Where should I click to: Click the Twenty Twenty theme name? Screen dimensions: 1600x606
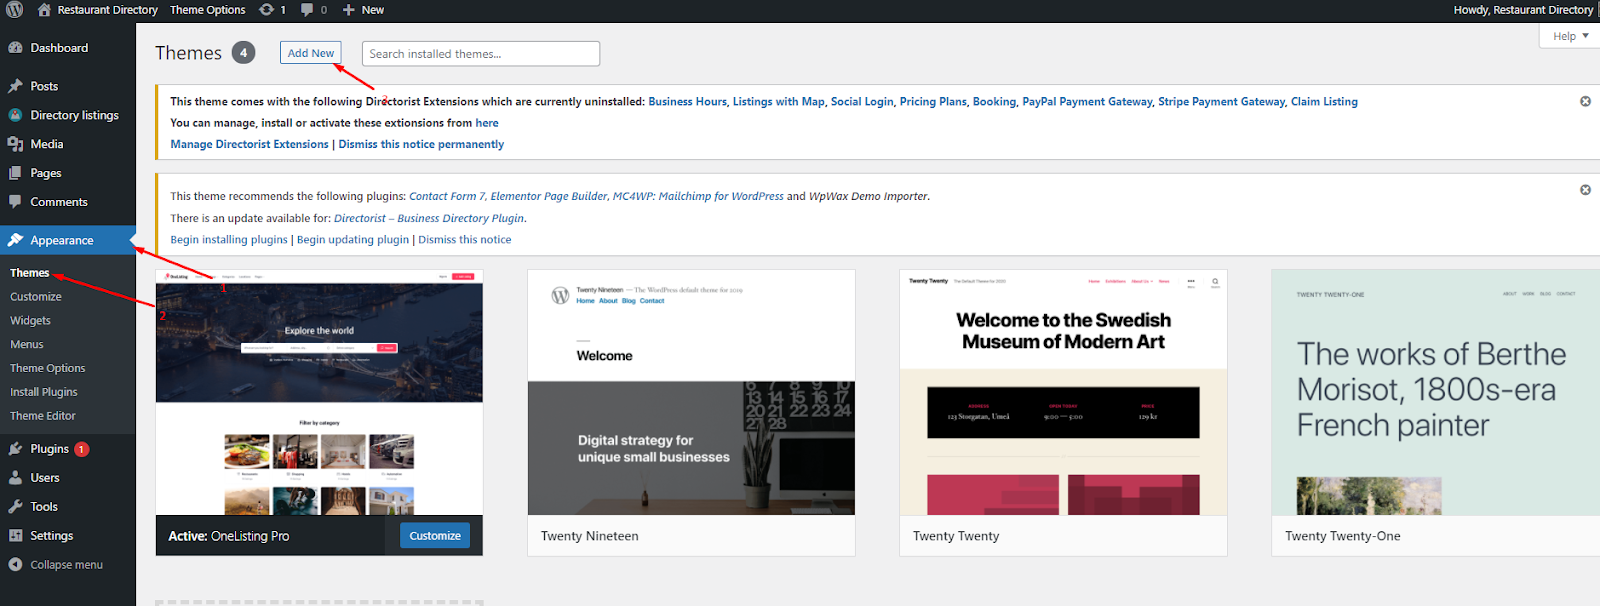point(956,537)
